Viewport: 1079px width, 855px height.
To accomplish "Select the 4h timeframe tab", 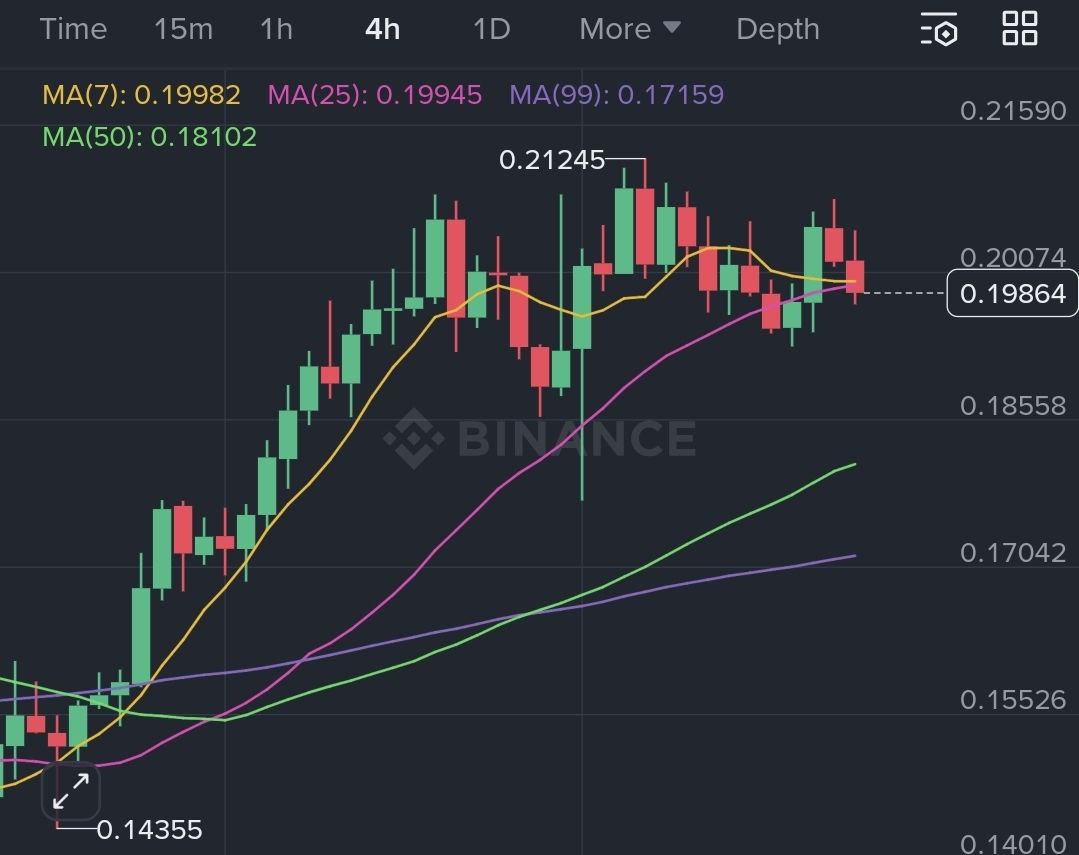I will click(x=382, y=29).
